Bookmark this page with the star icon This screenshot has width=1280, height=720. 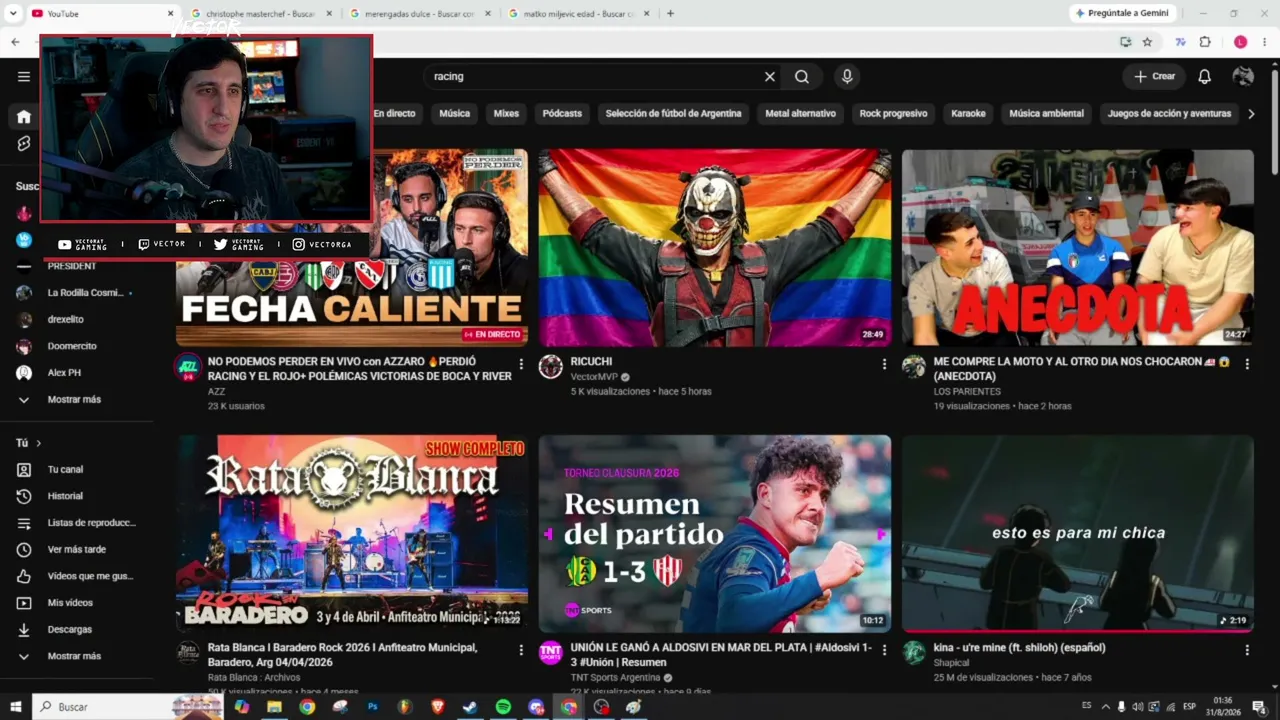pos(1147,42)
